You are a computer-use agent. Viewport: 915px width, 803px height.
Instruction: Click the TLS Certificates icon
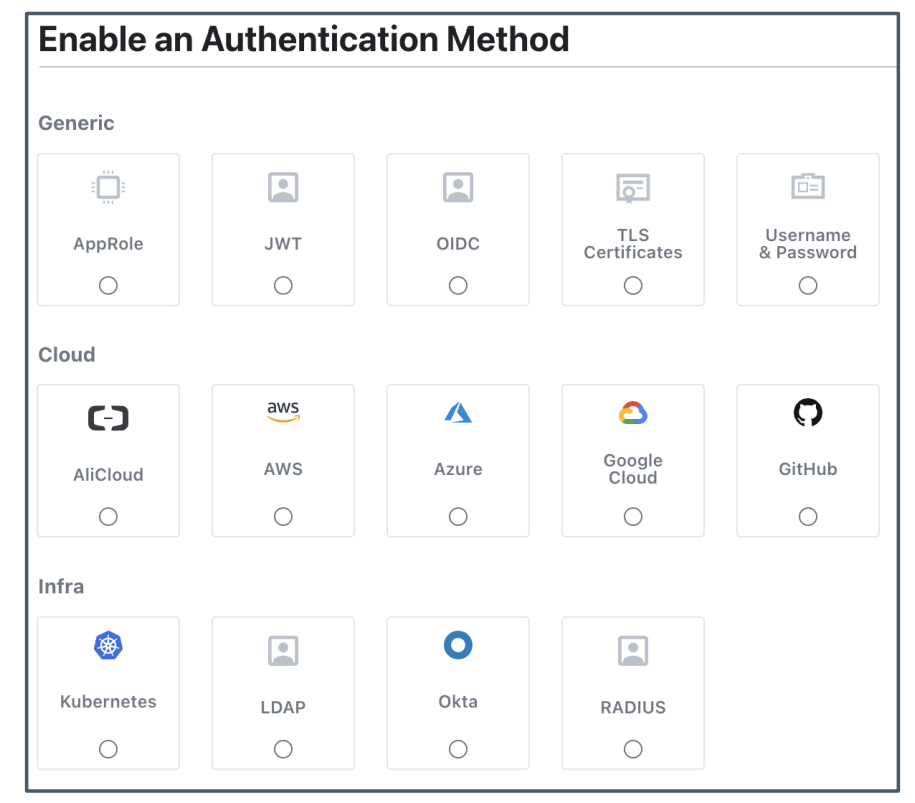tap(633, 187)
